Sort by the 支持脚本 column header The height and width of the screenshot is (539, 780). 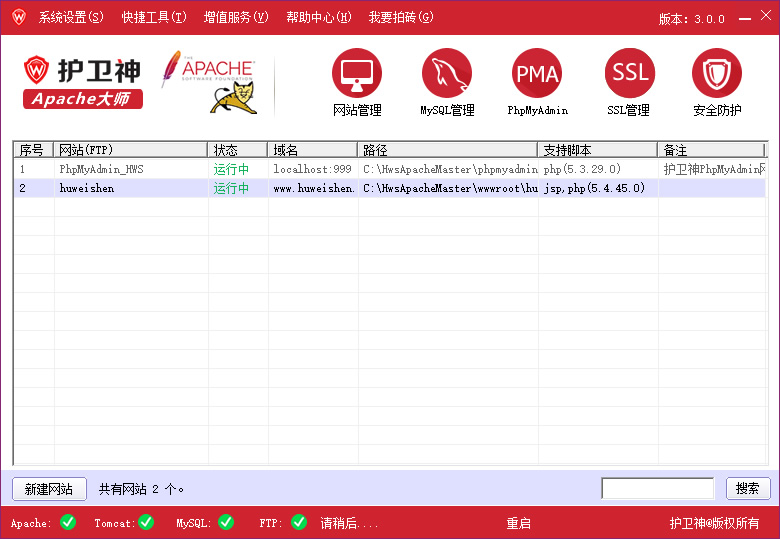(597, 150)
